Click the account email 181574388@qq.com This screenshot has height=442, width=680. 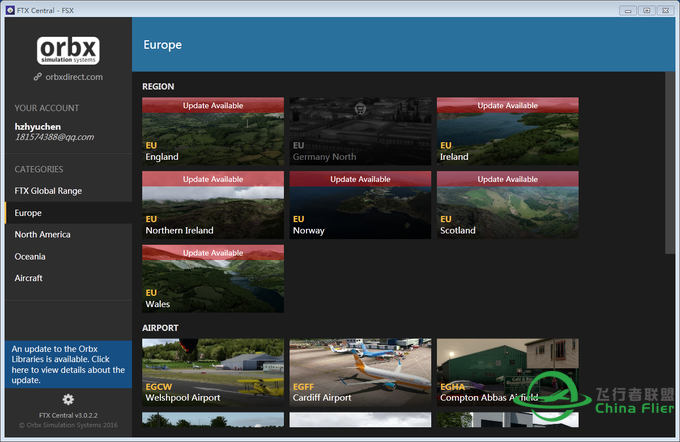tap(55, 137)
